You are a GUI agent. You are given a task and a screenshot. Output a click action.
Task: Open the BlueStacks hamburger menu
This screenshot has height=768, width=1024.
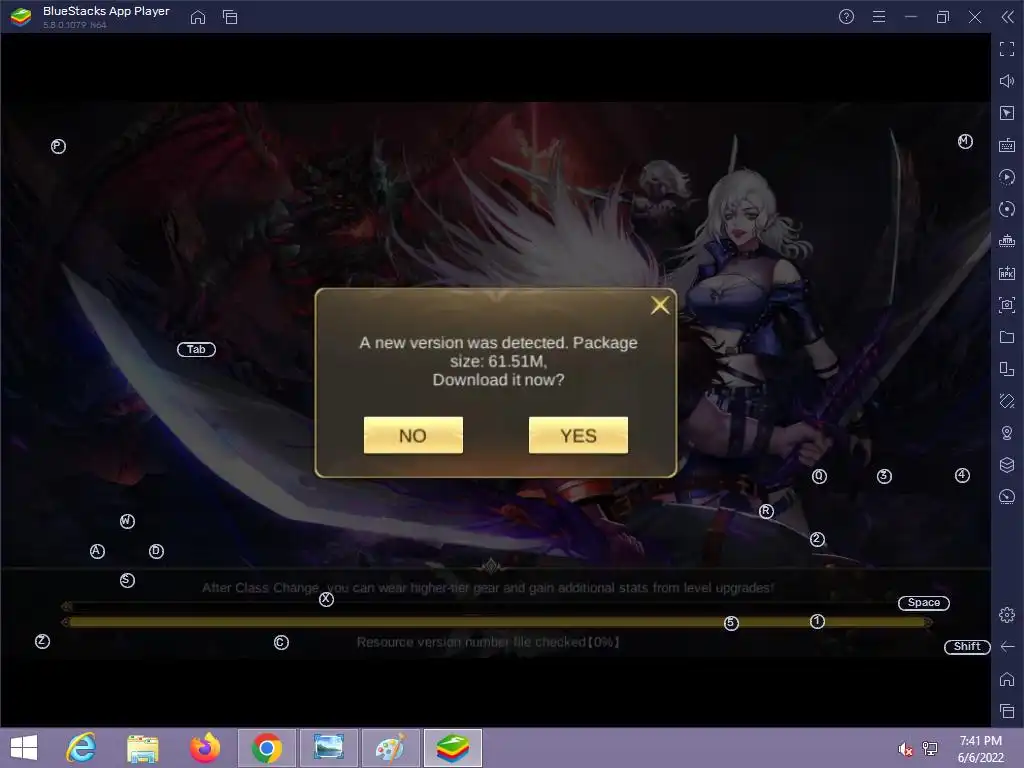coord(879,17)
